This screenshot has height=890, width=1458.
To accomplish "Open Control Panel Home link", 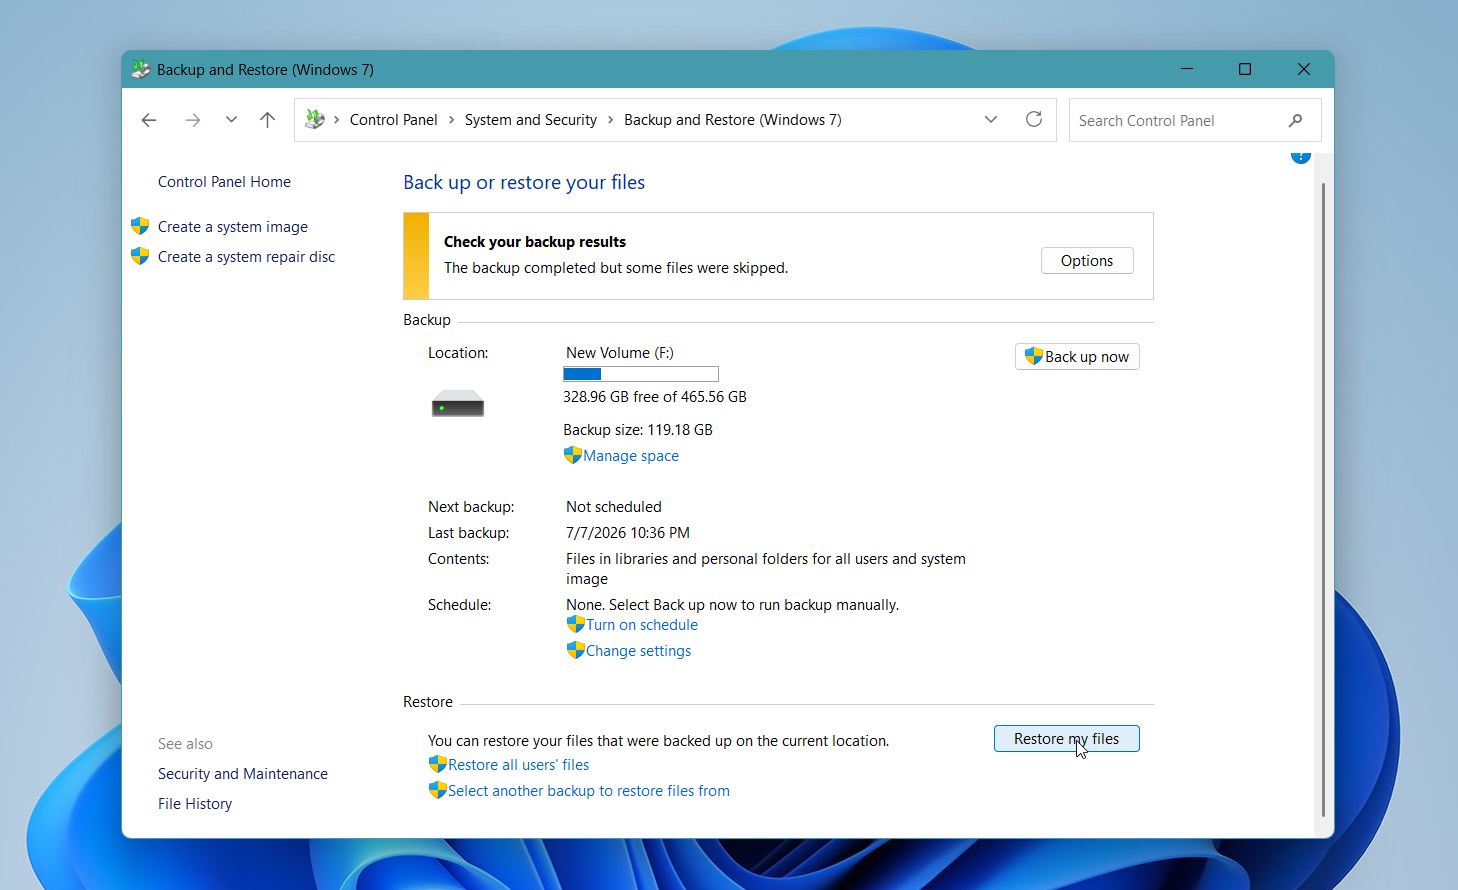I will pyautogui.click(x=224, y=182).
